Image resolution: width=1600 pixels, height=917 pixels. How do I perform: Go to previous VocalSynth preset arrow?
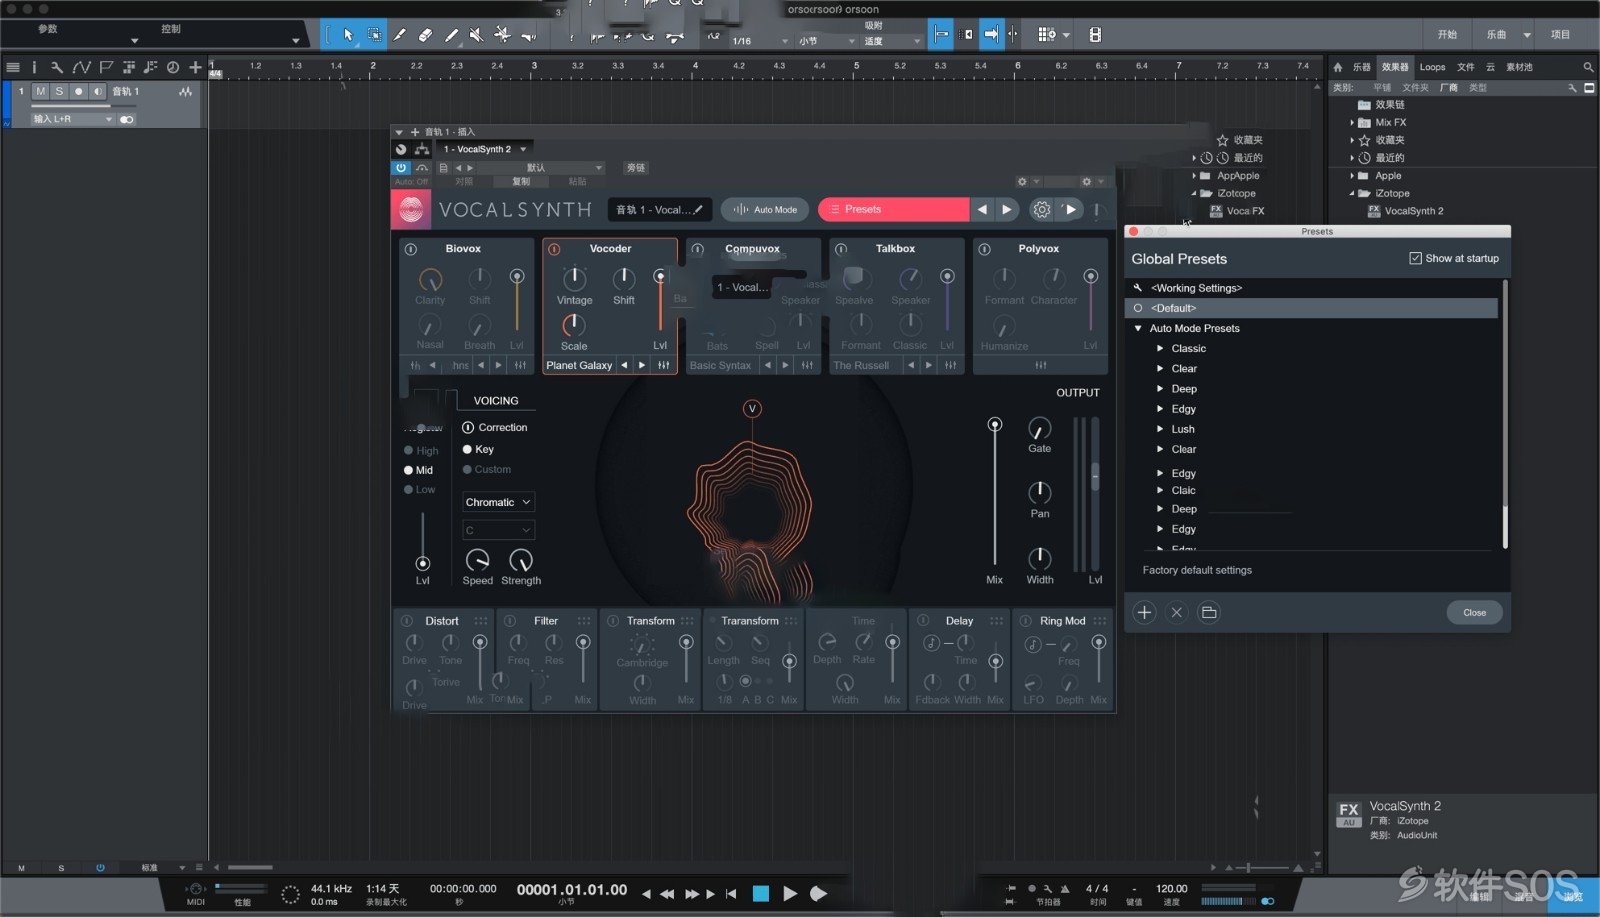(x=982, y=209)
